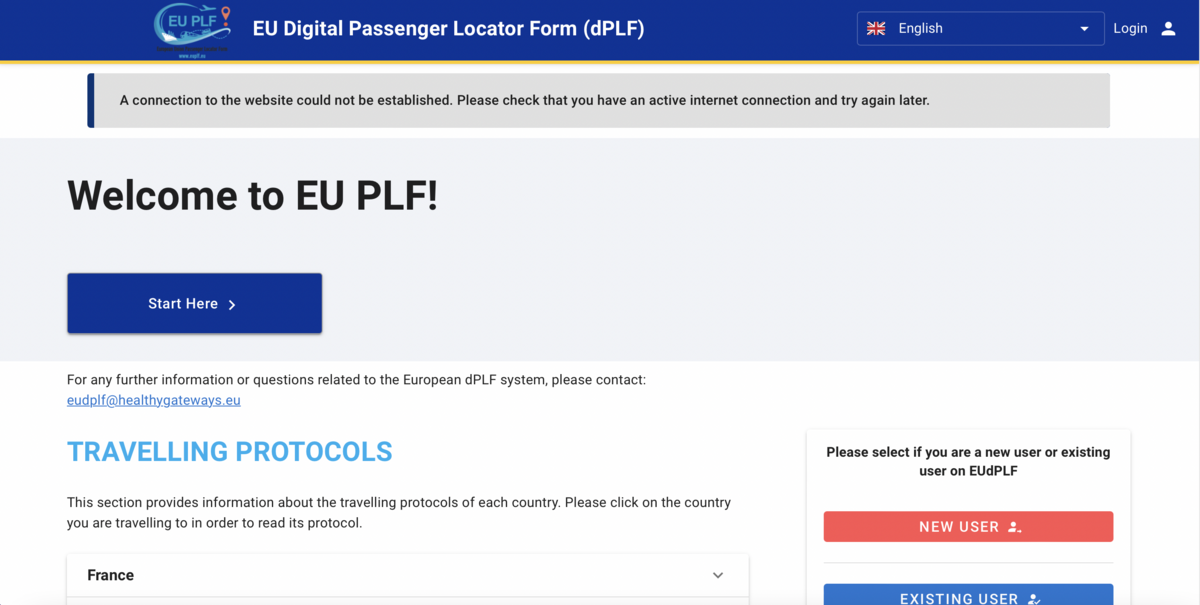Click the EU PLF logo

pyautogui.click(x=193, y=31)
